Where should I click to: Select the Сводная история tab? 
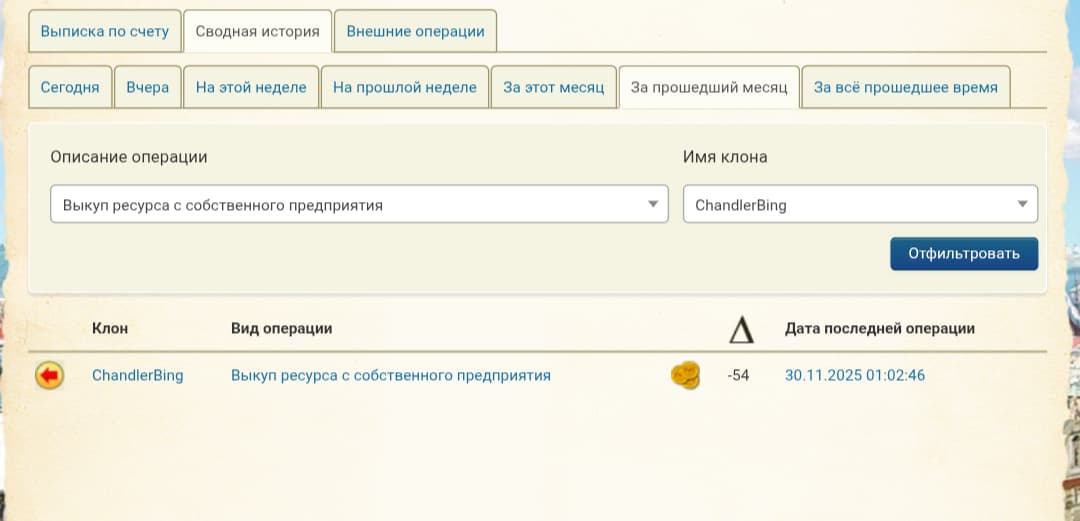click(x=258, y=31)
